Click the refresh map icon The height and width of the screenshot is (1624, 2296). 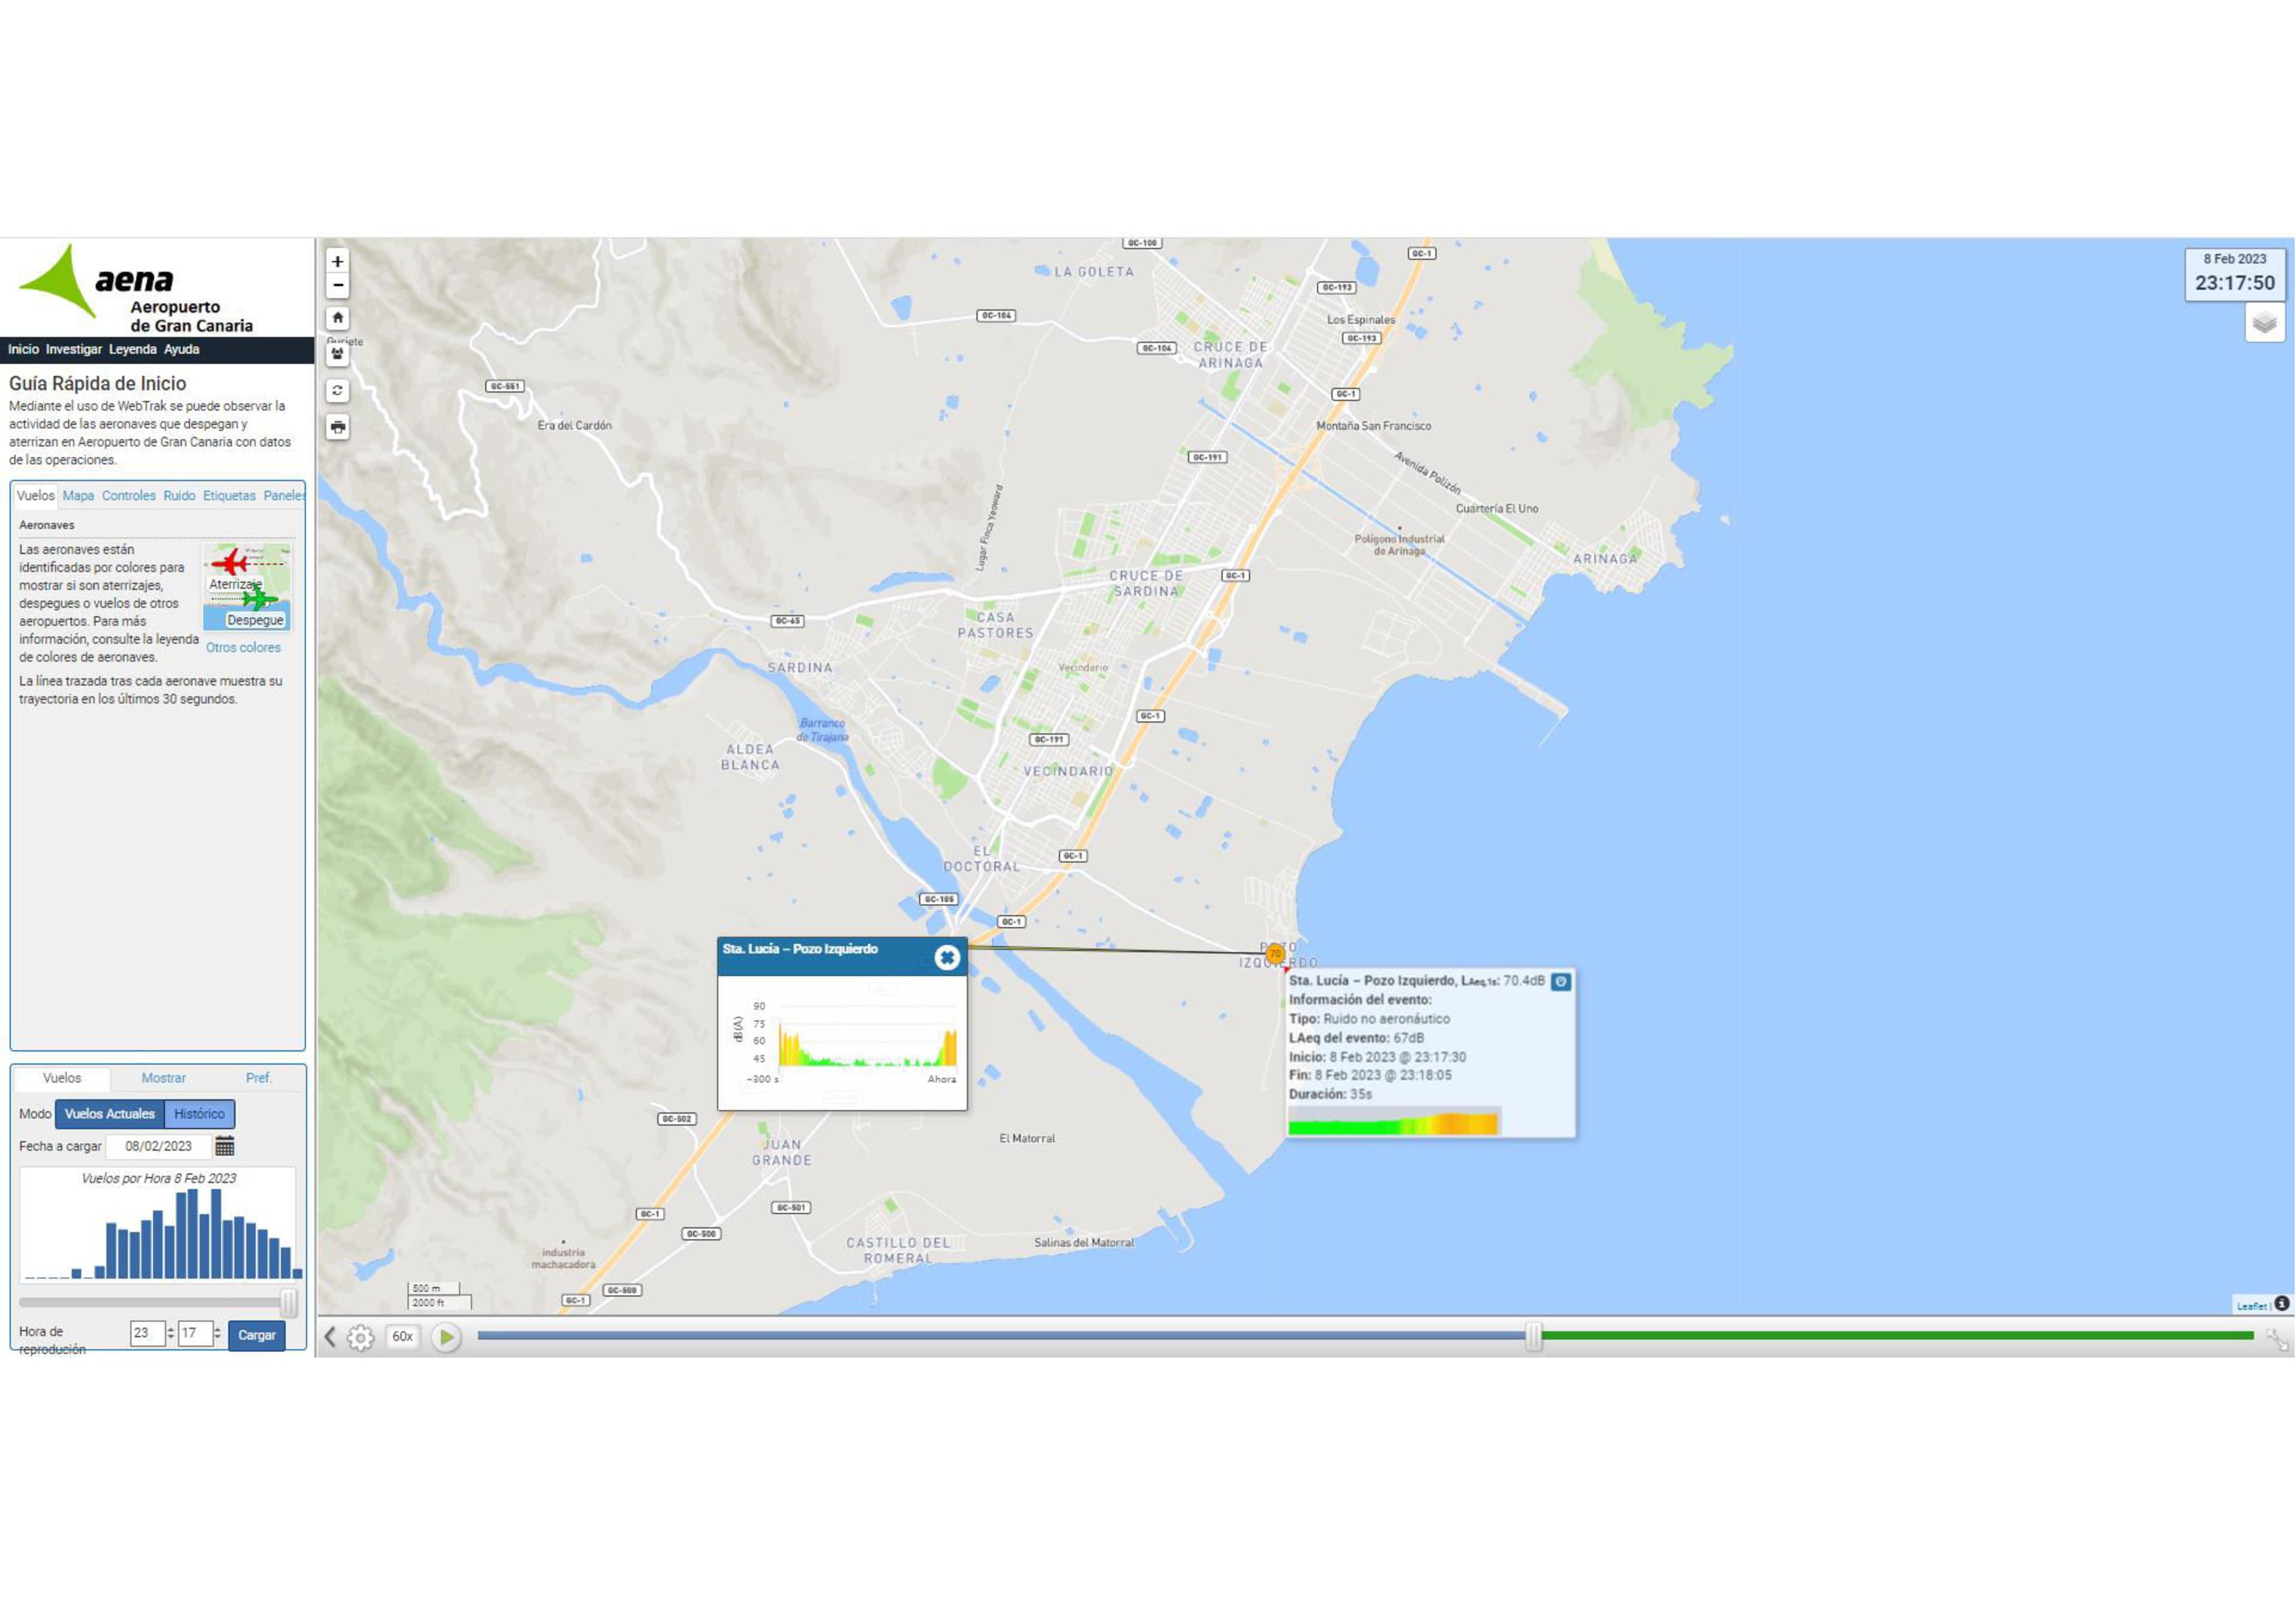tap(337, 391)
